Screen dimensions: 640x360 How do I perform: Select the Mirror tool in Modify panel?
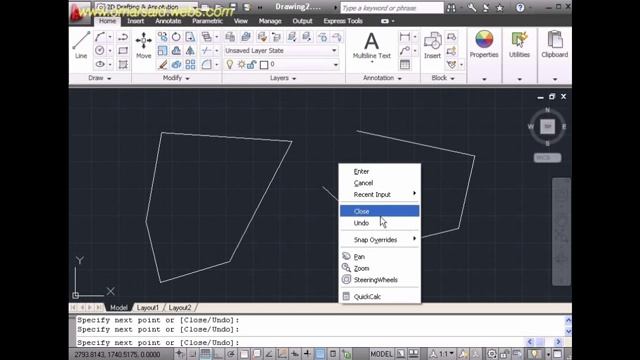click(190, 51)
